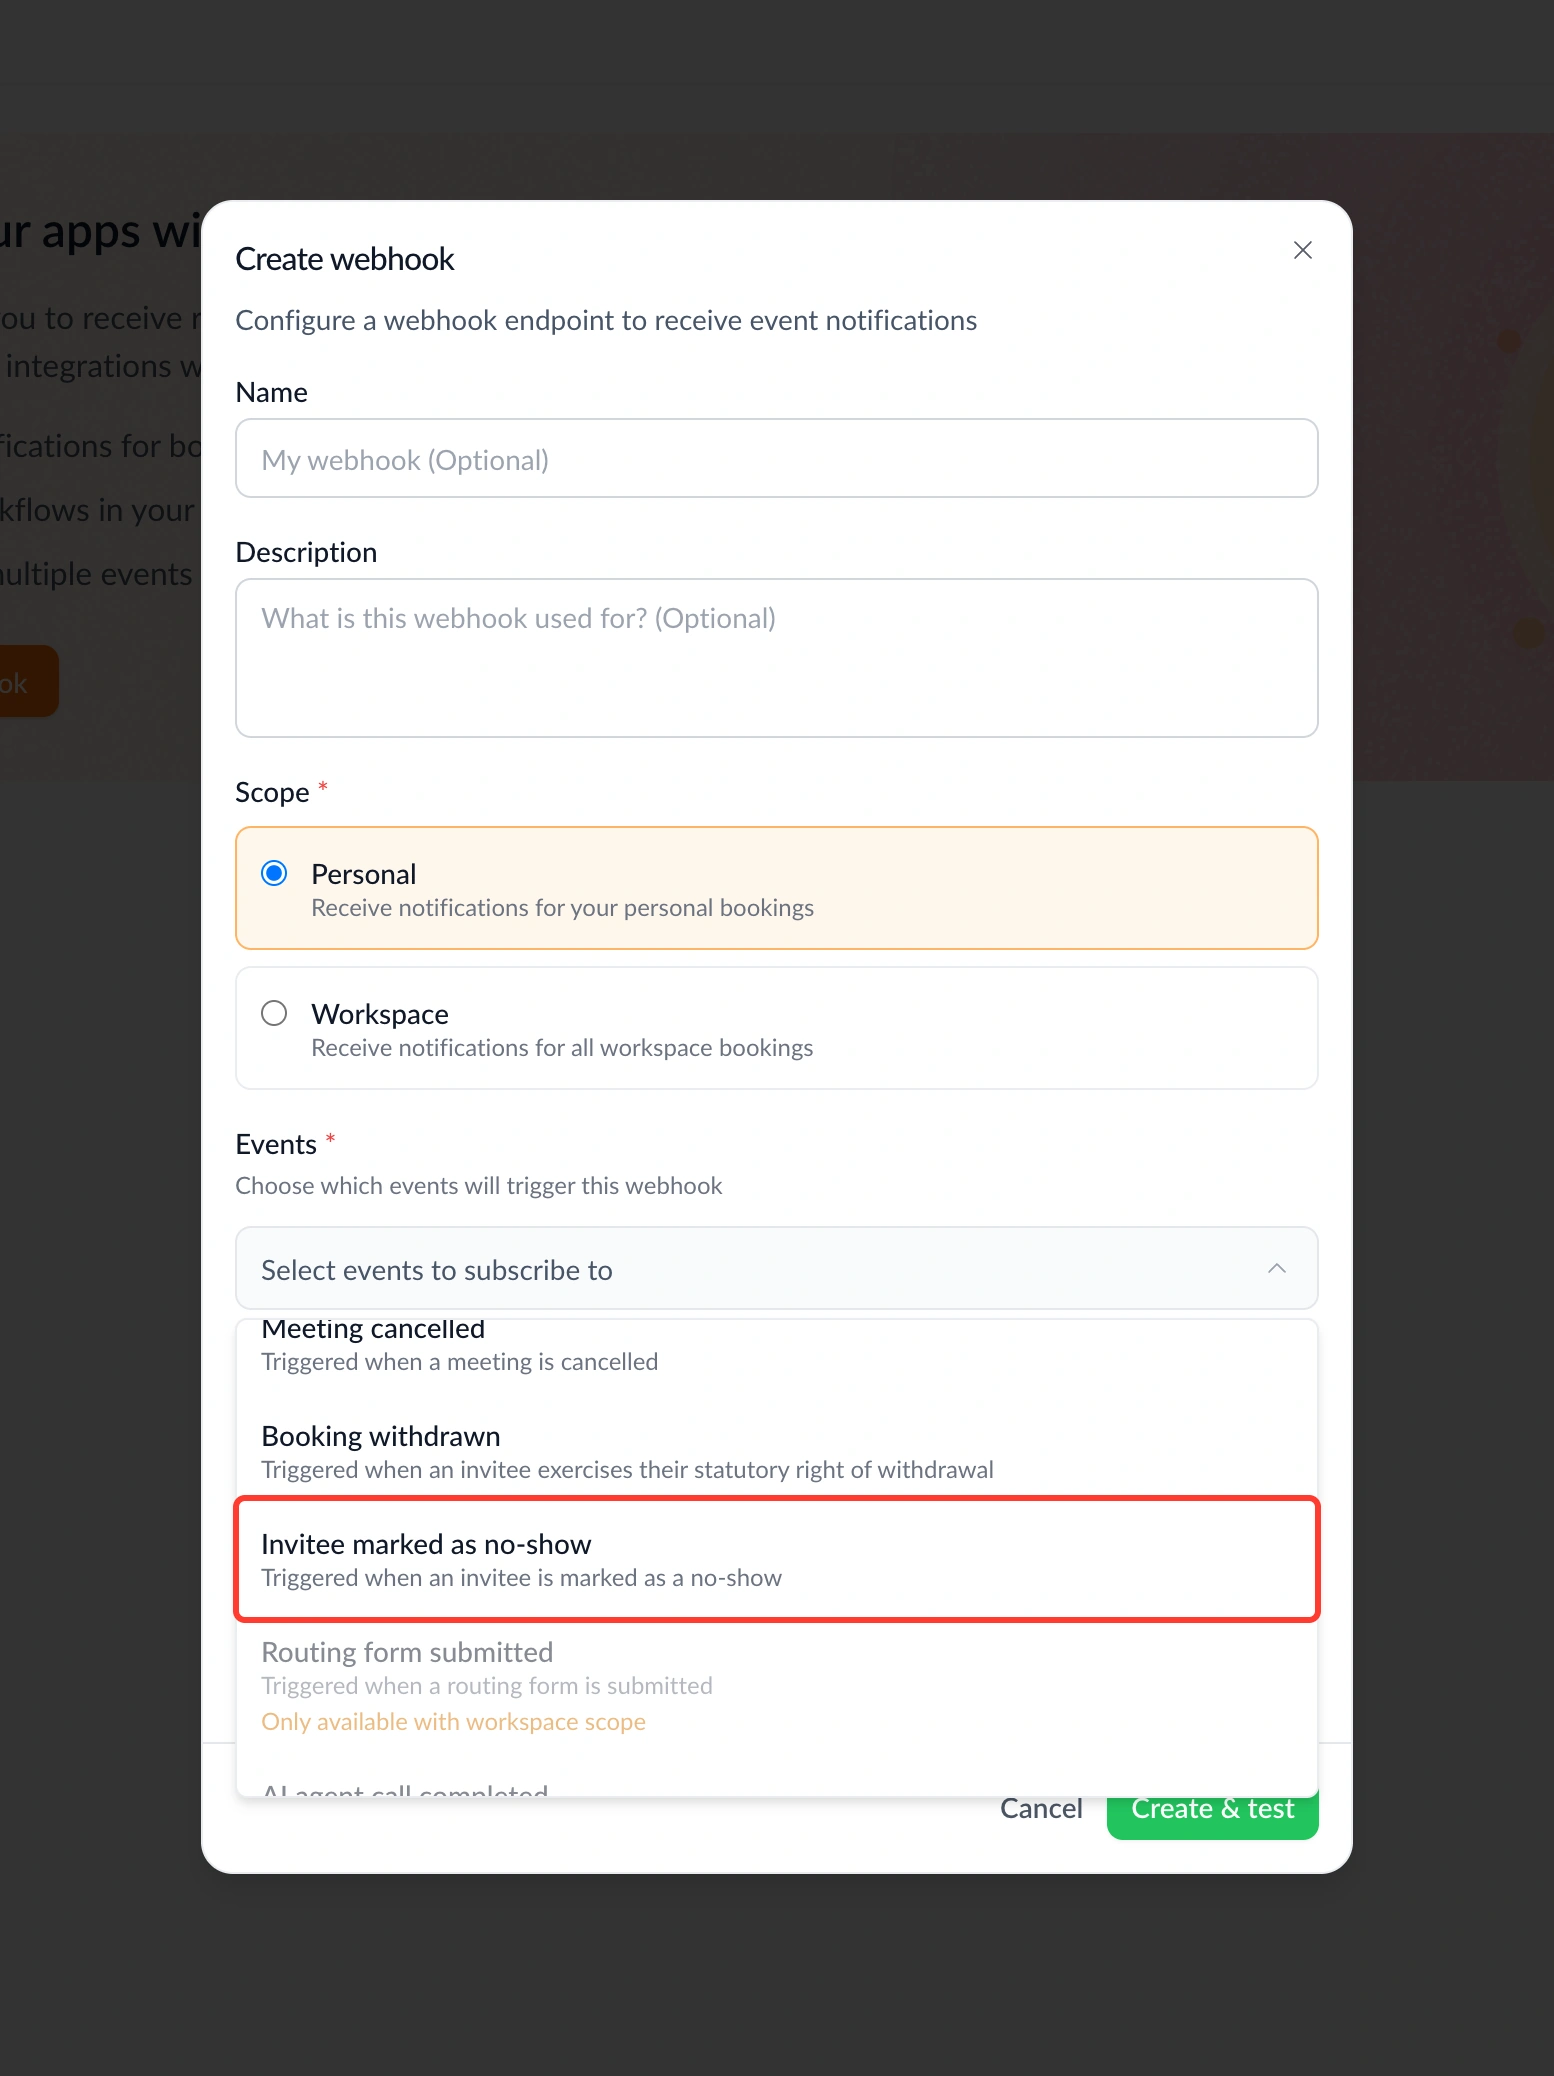Select the Routing form submitted option

tap(777, 1686)
